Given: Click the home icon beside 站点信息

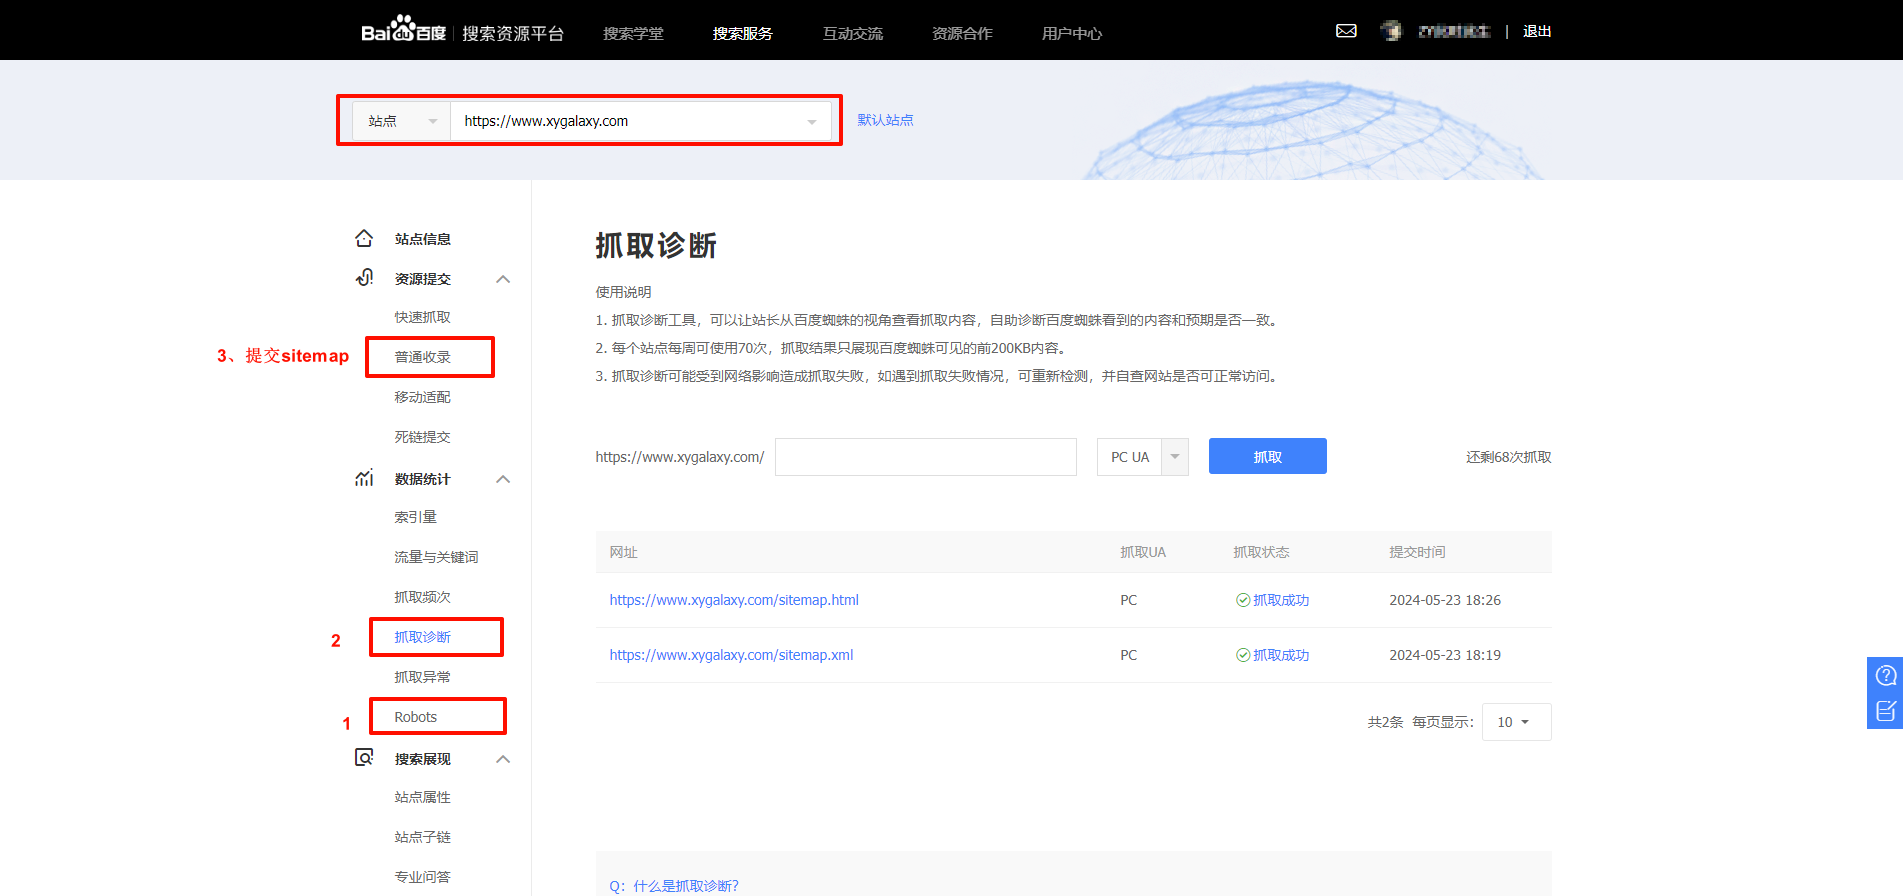Looking at the screenshot, I should (x=364, y=238).
